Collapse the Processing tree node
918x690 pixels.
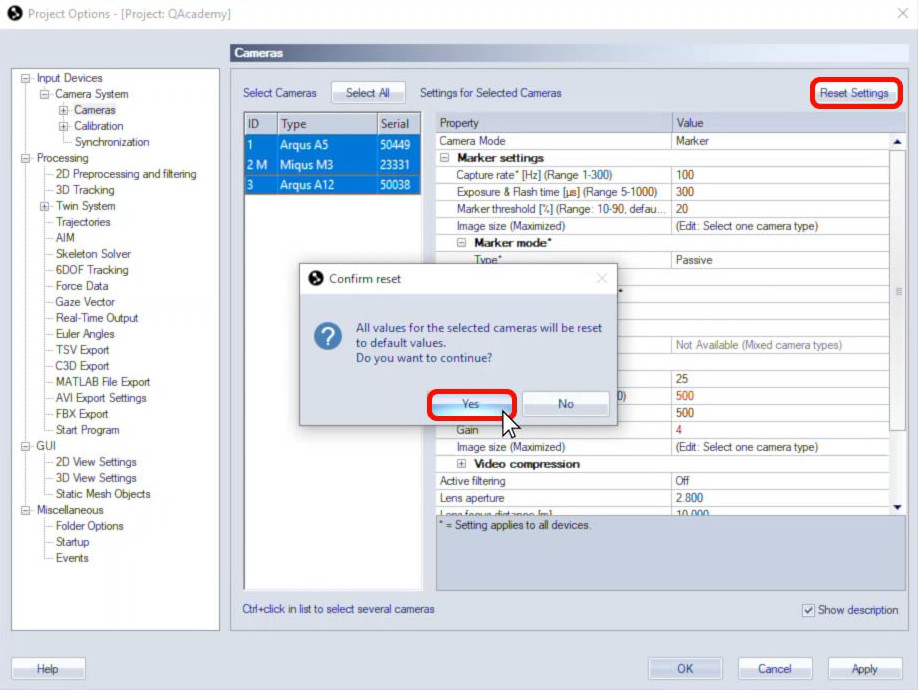(25, 158)
